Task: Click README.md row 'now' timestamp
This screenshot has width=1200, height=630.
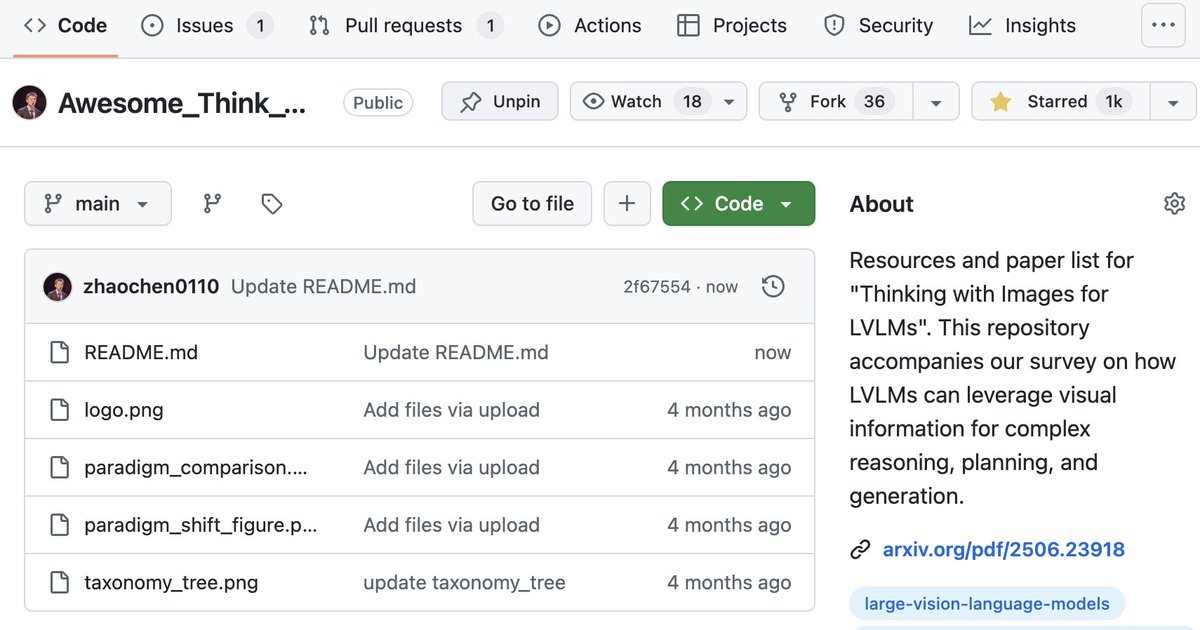Action: click(772, 353)
